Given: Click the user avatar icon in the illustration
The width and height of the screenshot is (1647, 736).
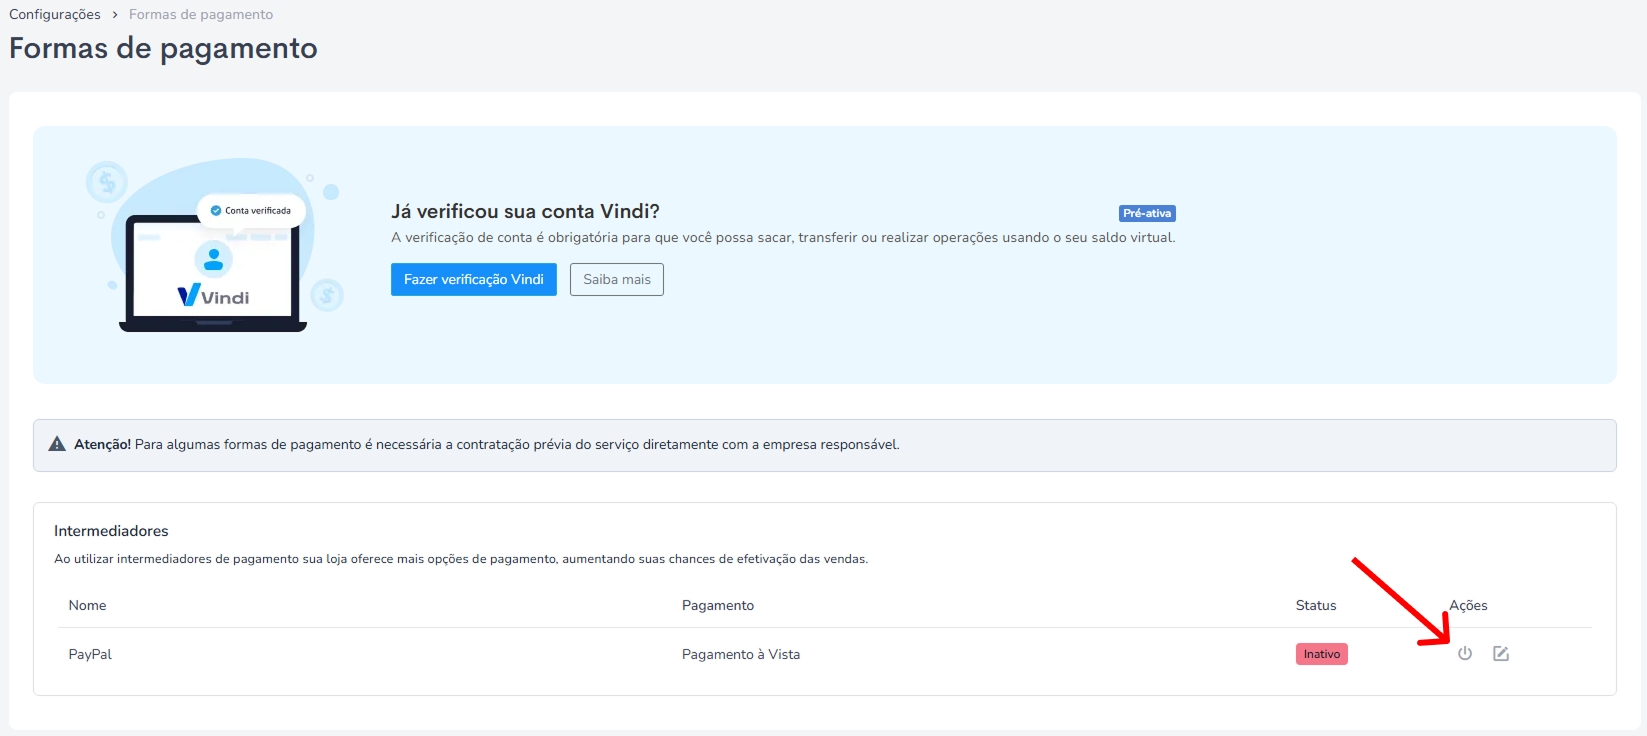Looking at the screenshot, I should point(213,259).
